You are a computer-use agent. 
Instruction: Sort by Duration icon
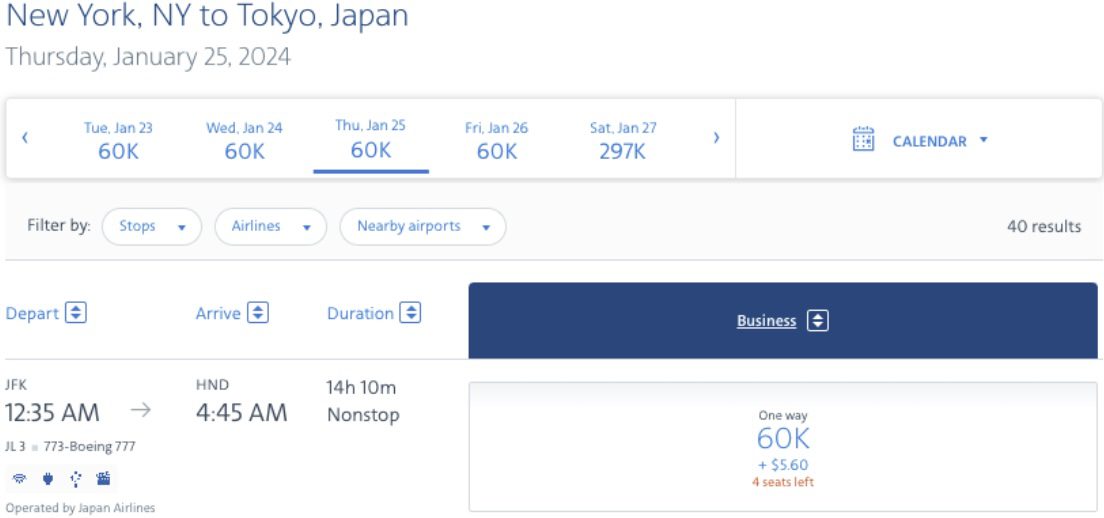(410, 312)
